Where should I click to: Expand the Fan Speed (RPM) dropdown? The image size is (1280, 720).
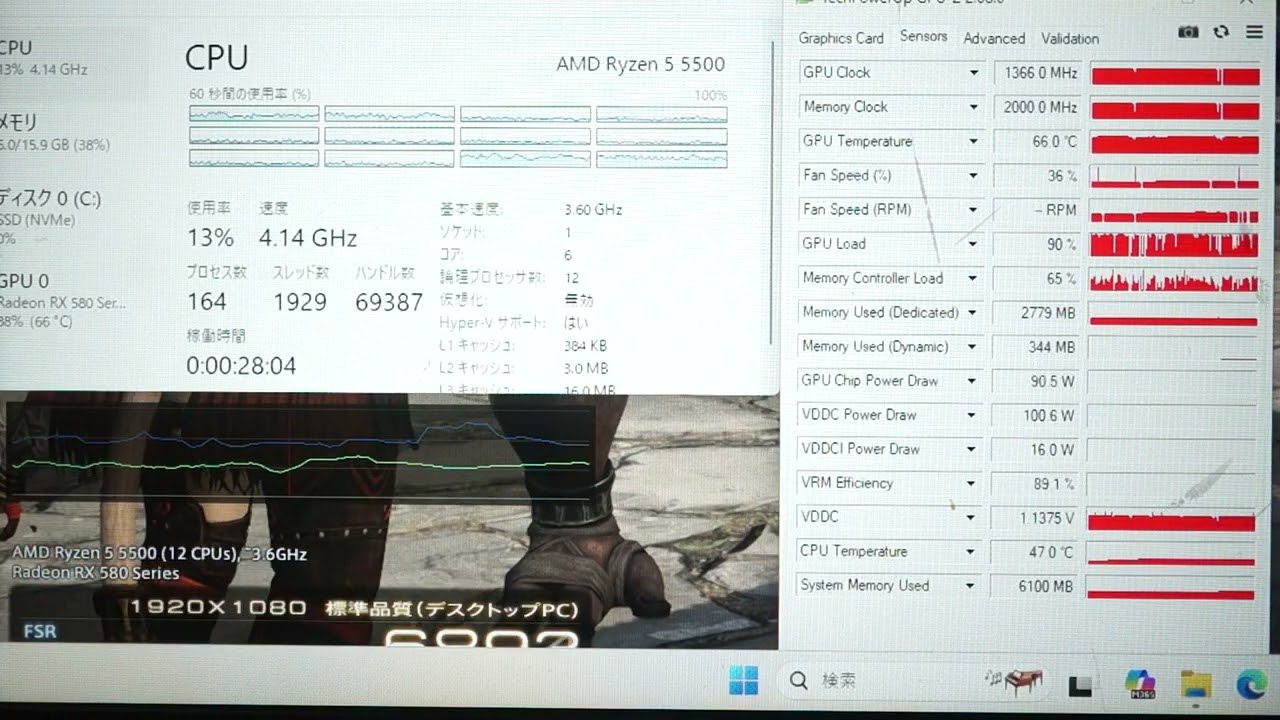973,209
